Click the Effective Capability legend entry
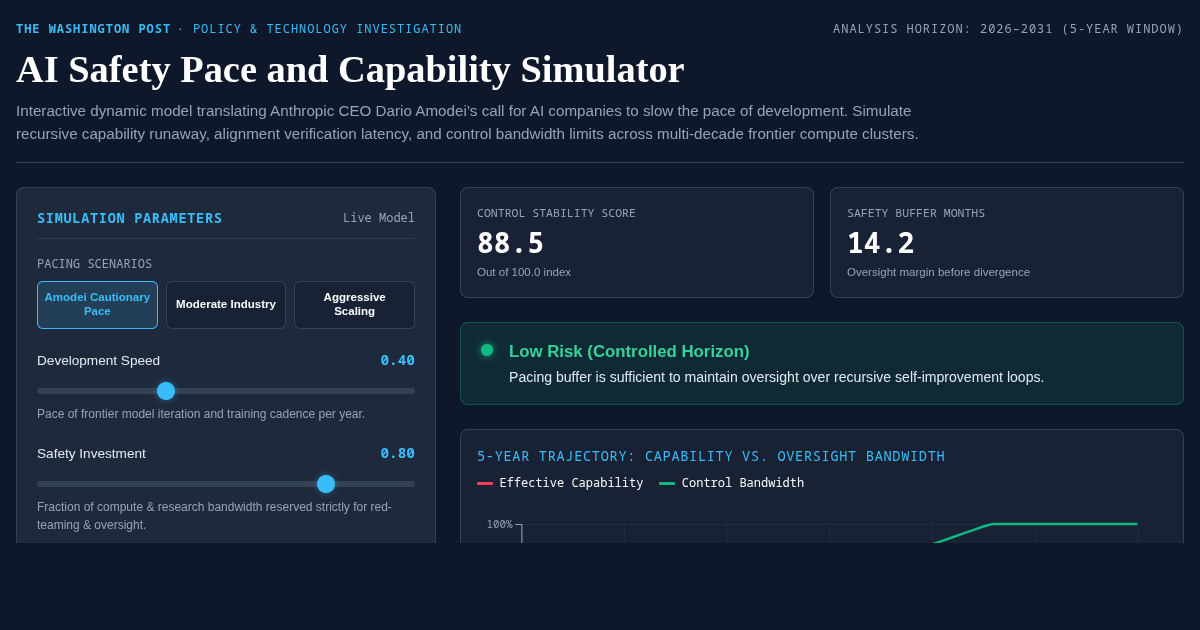 (560, 483)
